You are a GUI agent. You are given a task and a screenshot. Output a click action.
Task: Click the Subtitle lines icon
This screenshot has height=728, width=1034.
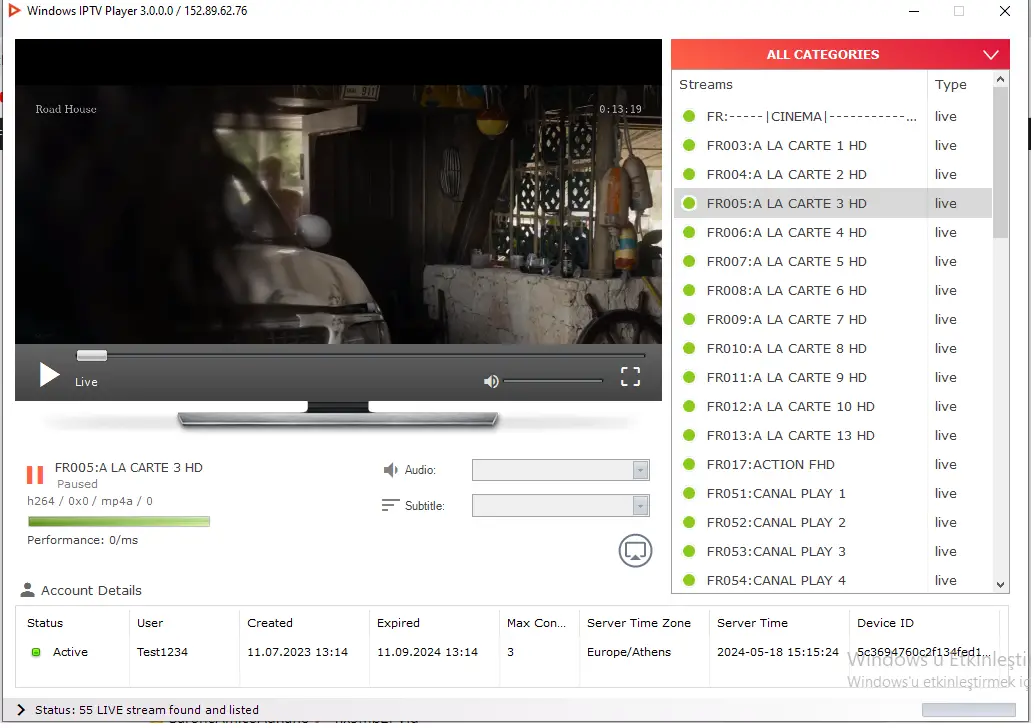point(390,506)
